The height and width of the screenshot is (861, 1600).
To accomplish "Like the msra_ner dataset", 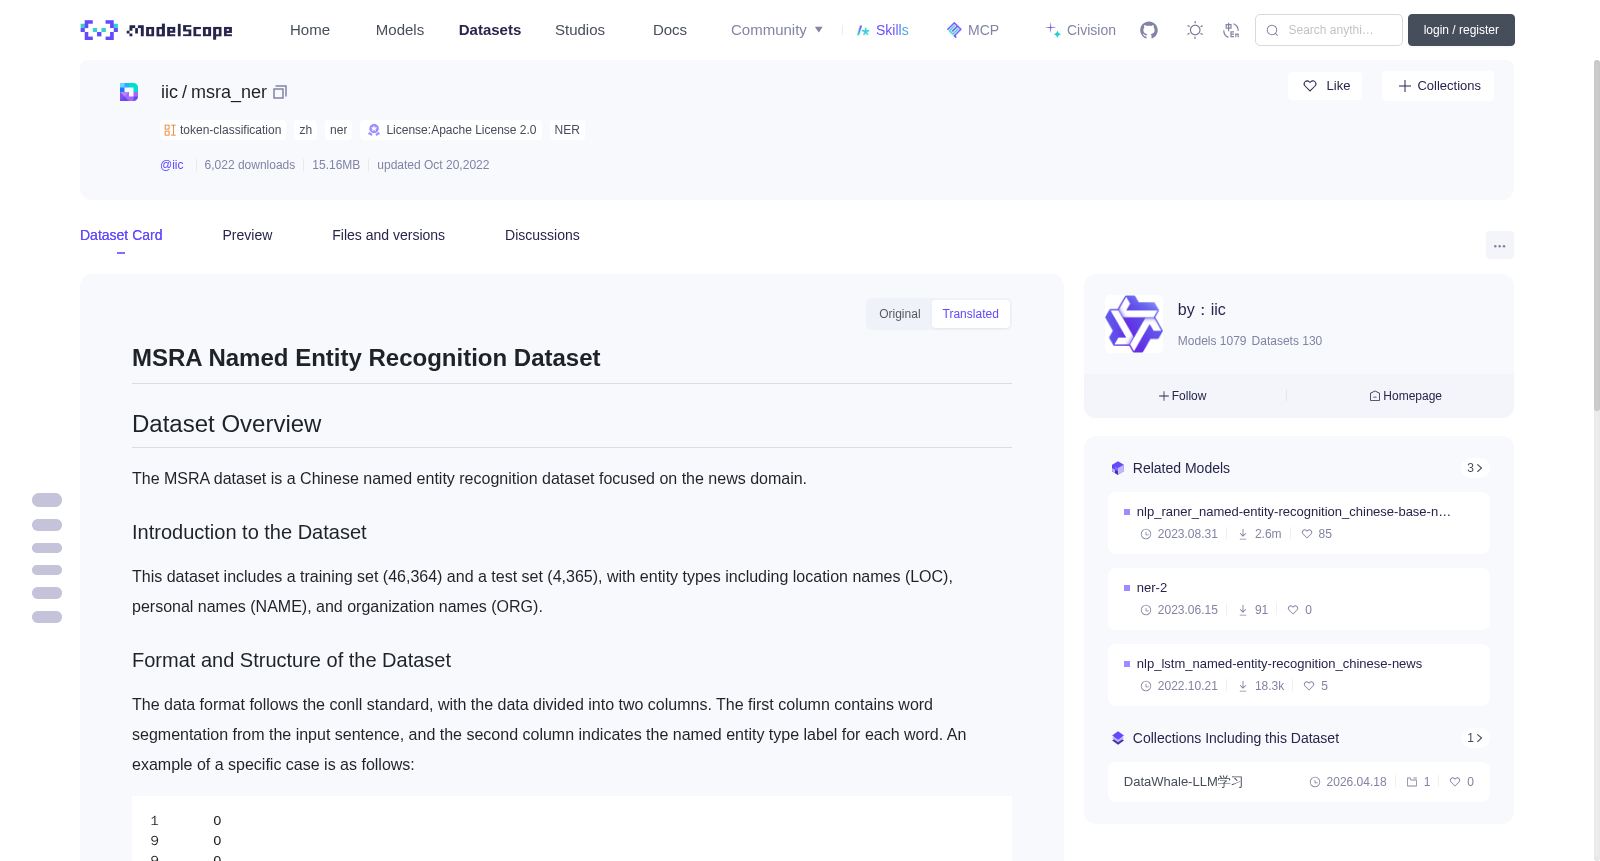I will (x=1325, y=86).
